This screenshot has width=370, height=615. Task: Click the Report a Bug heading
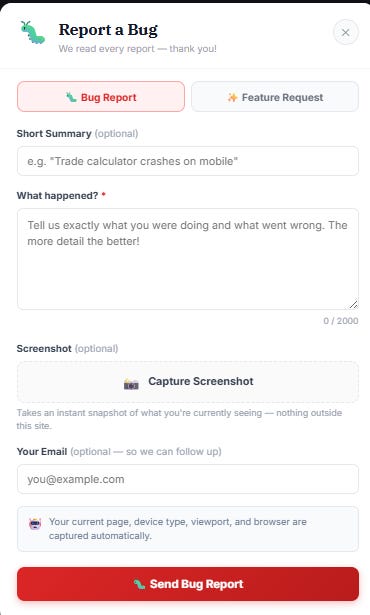108,30
